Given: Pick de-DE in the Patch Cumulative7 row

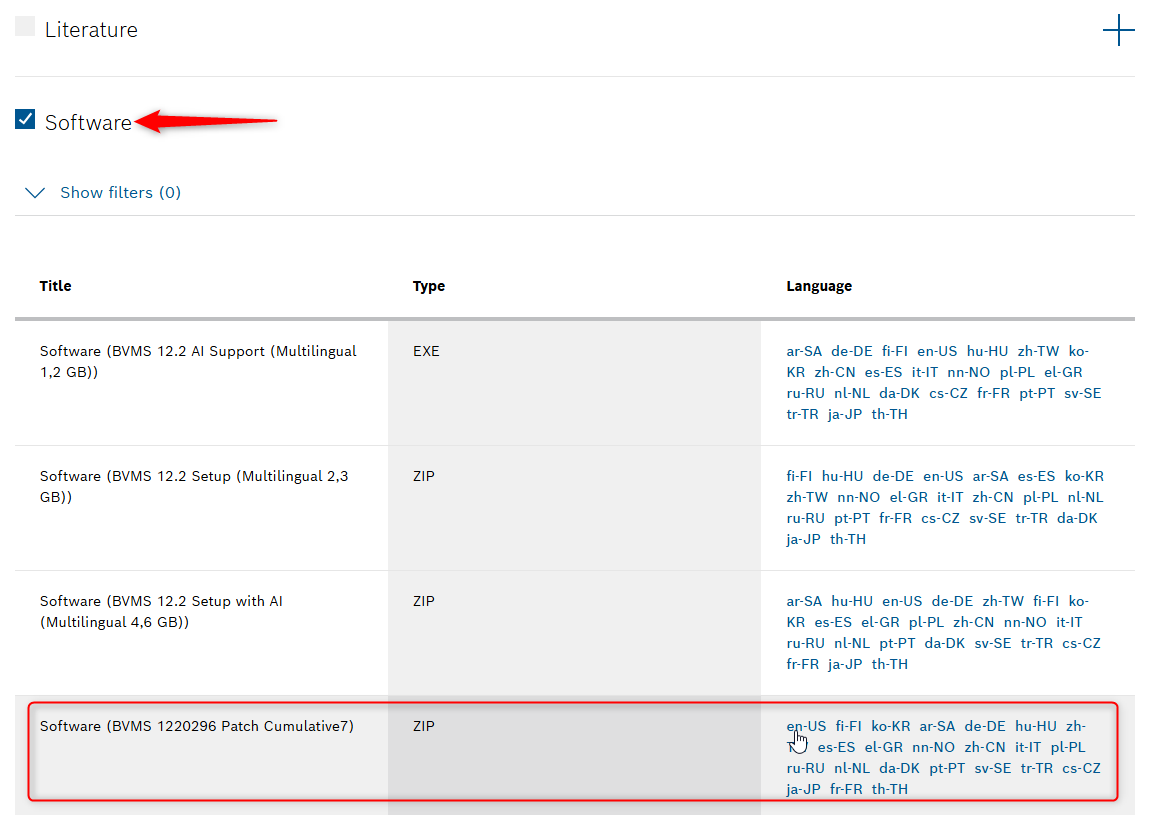Looking at the screenshot, I should coord(985,726).
